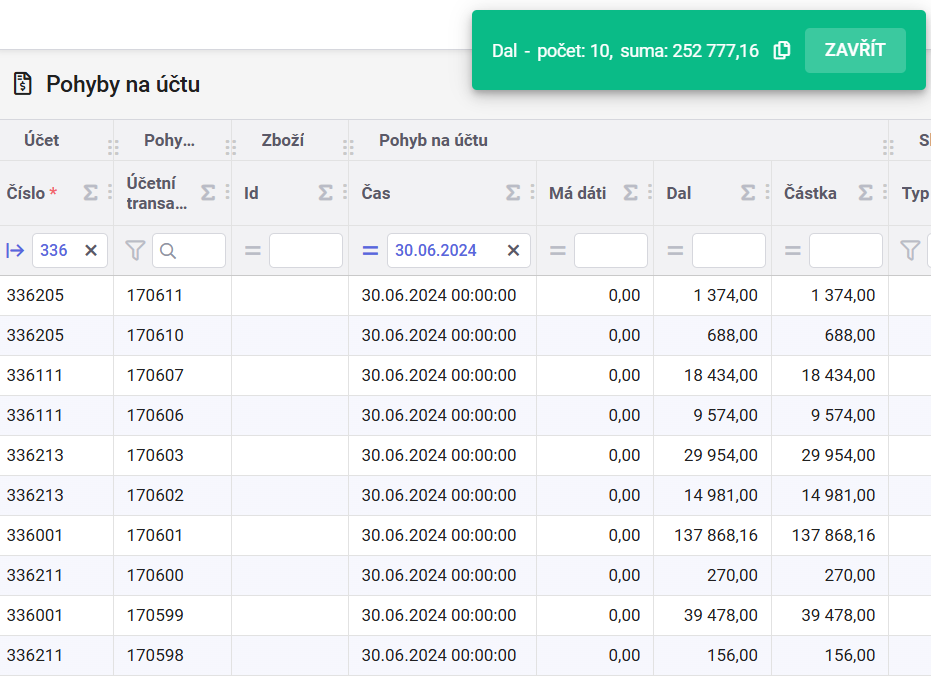Change the equals operator for Id filter
Viewport: 931px width, 683px height.
point(253,251)
